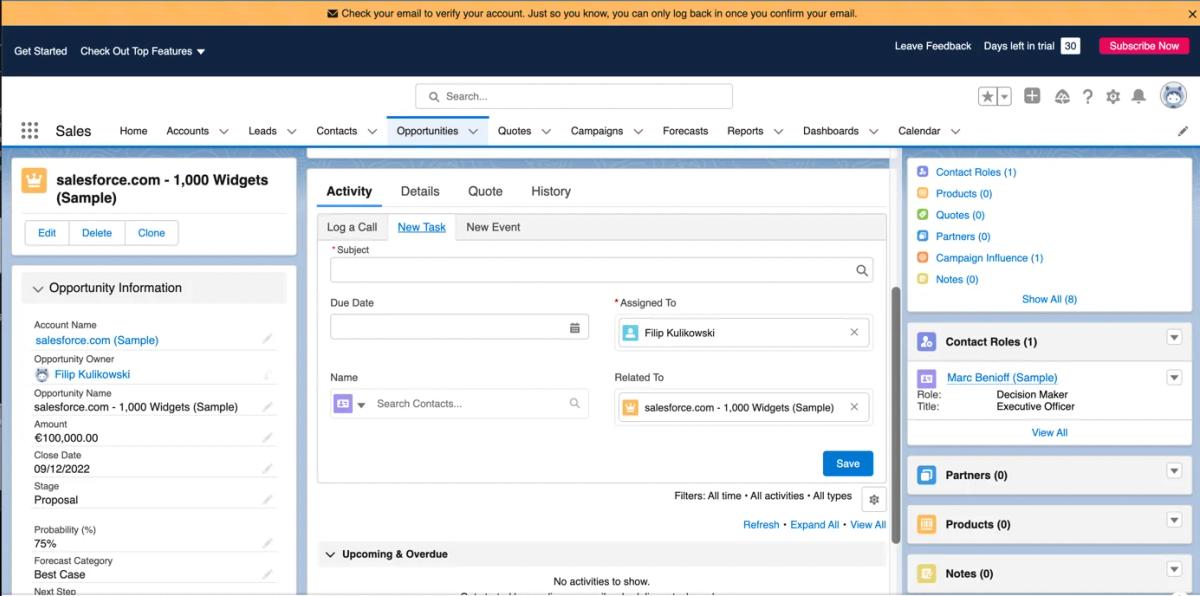This screenshot has height=596, width=1200.
Task: Go to the Home navigation tab
Action: [133, 131]
